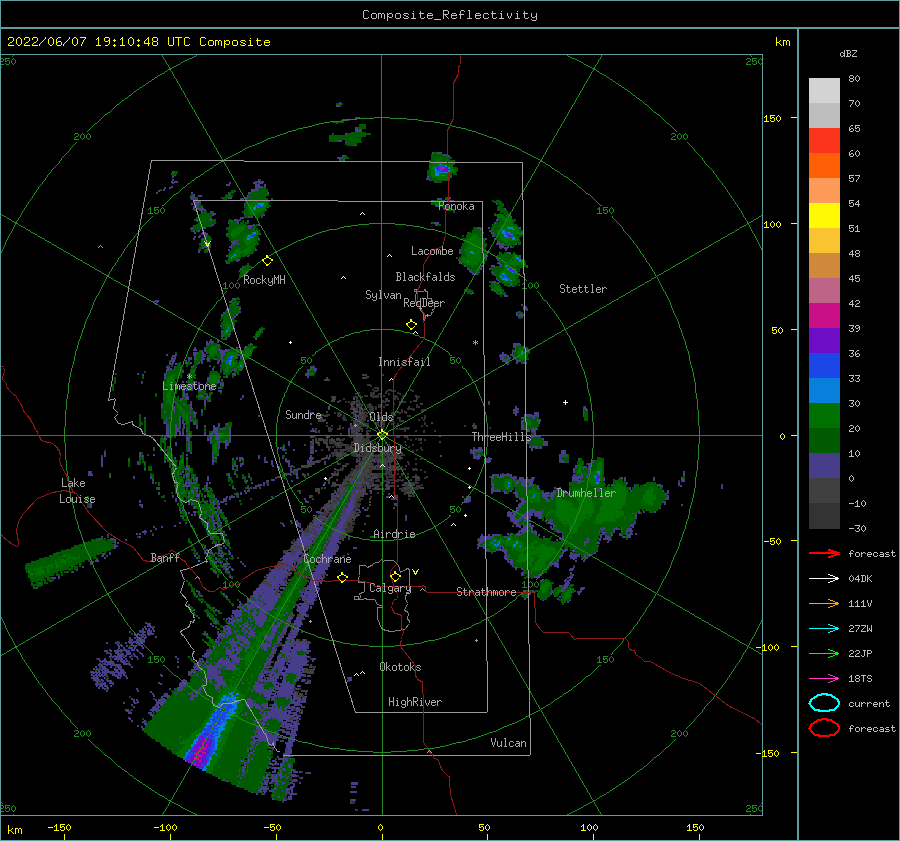Pick the yellow 54-51 dBZ swatch

click(x=824, y=216)
